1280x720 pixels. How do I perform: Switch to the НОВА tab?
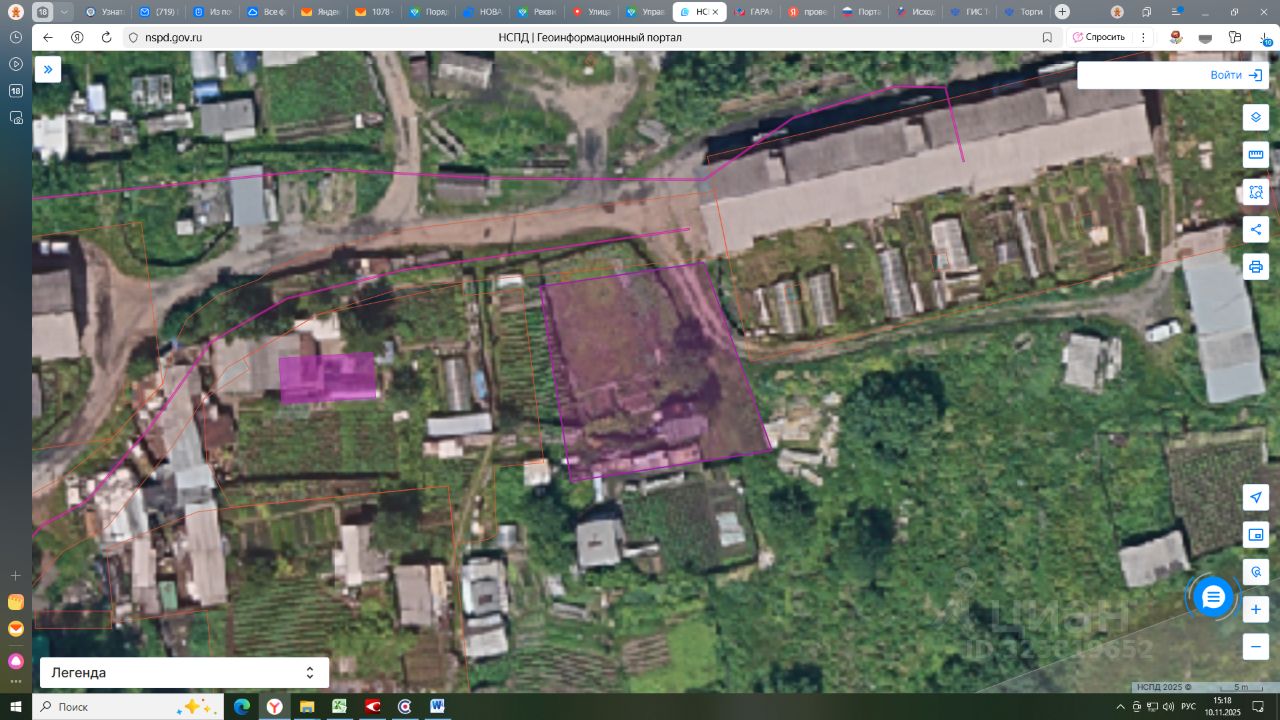[x=482, y=12]
